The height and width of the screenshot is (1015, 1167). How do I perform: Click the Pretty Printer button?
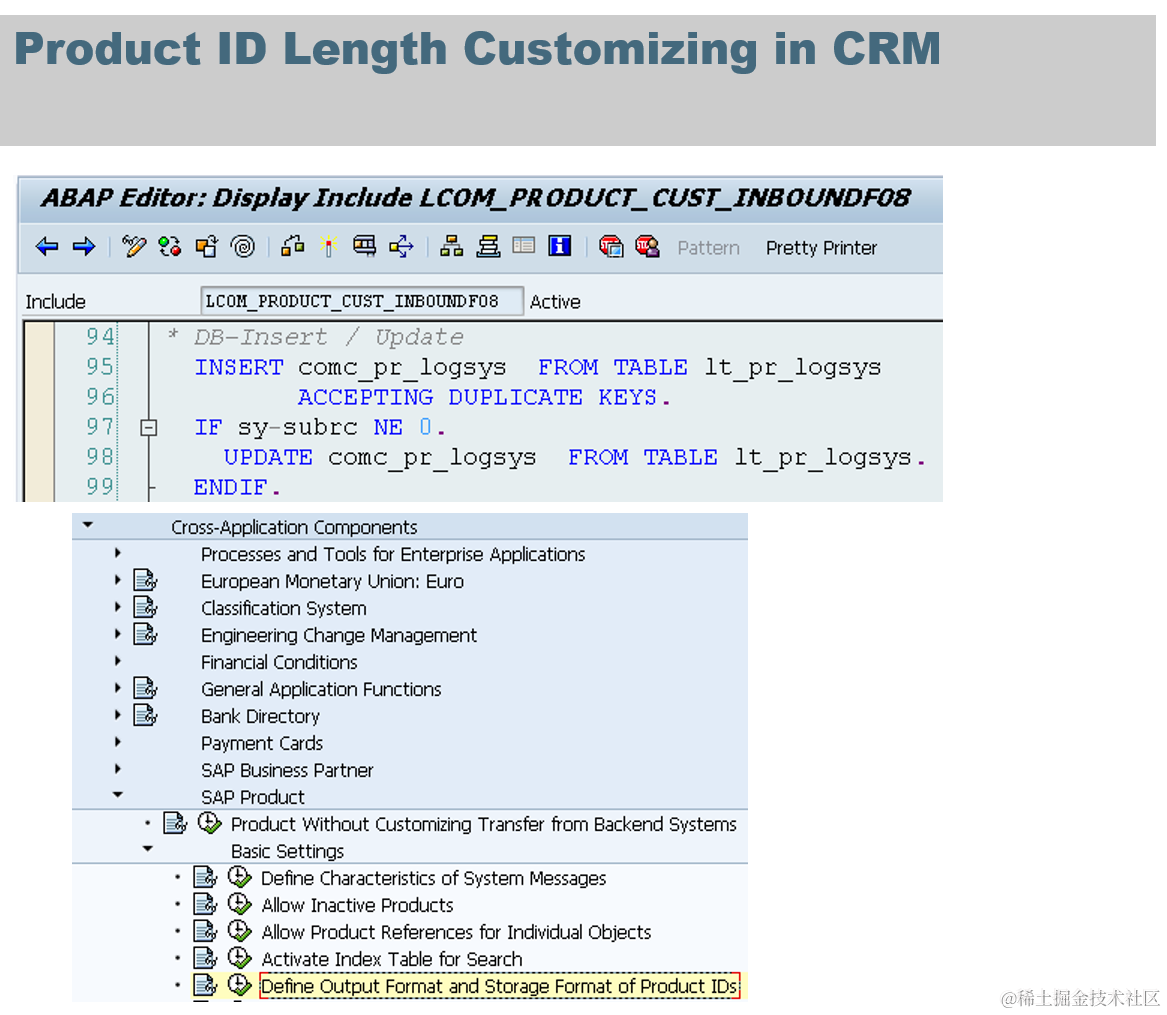(x=822, y=248)
